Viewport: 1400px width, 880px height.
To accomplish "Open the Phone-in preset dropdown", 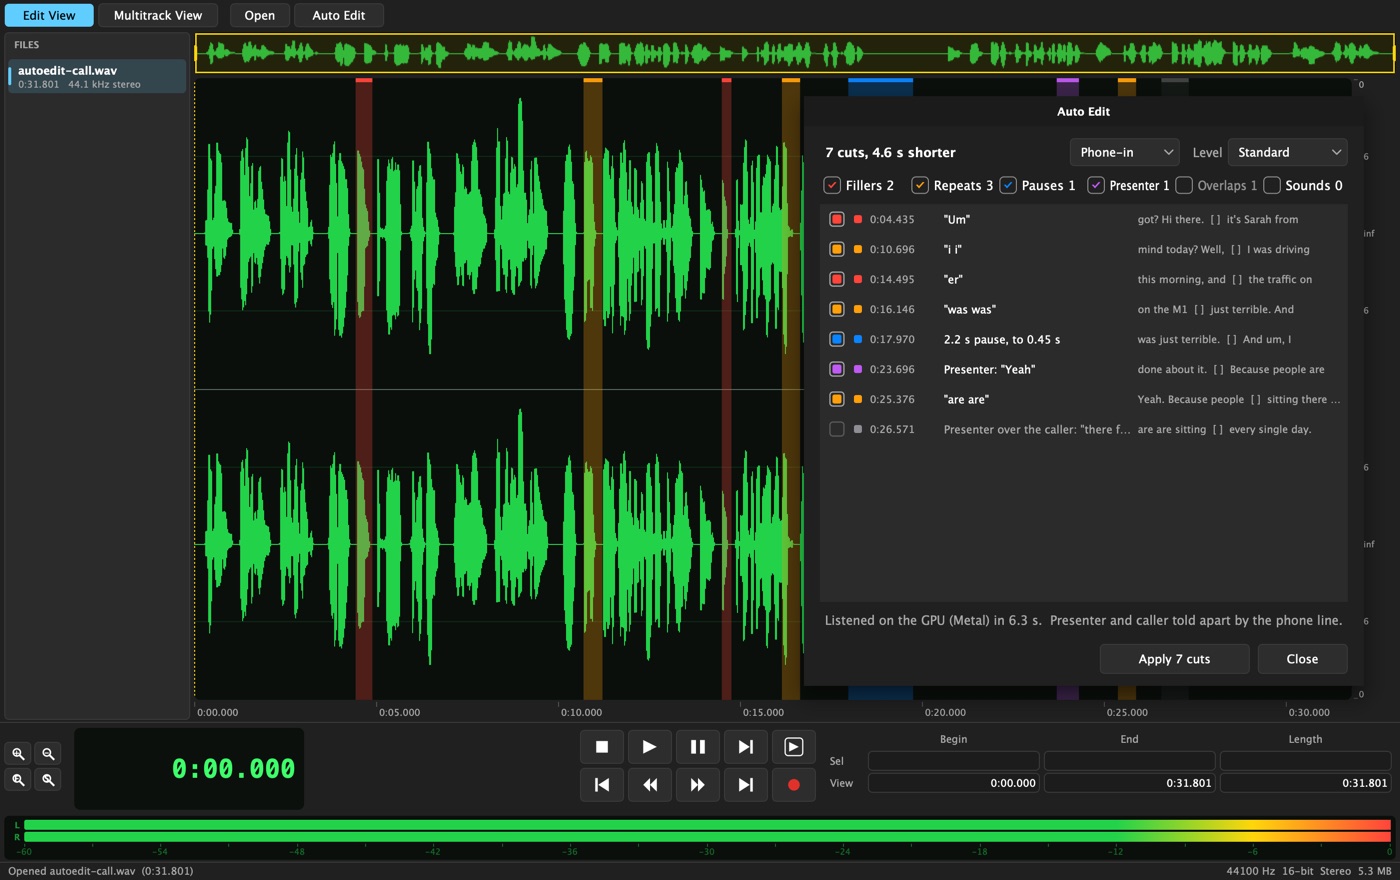I will pos(1125,152).
